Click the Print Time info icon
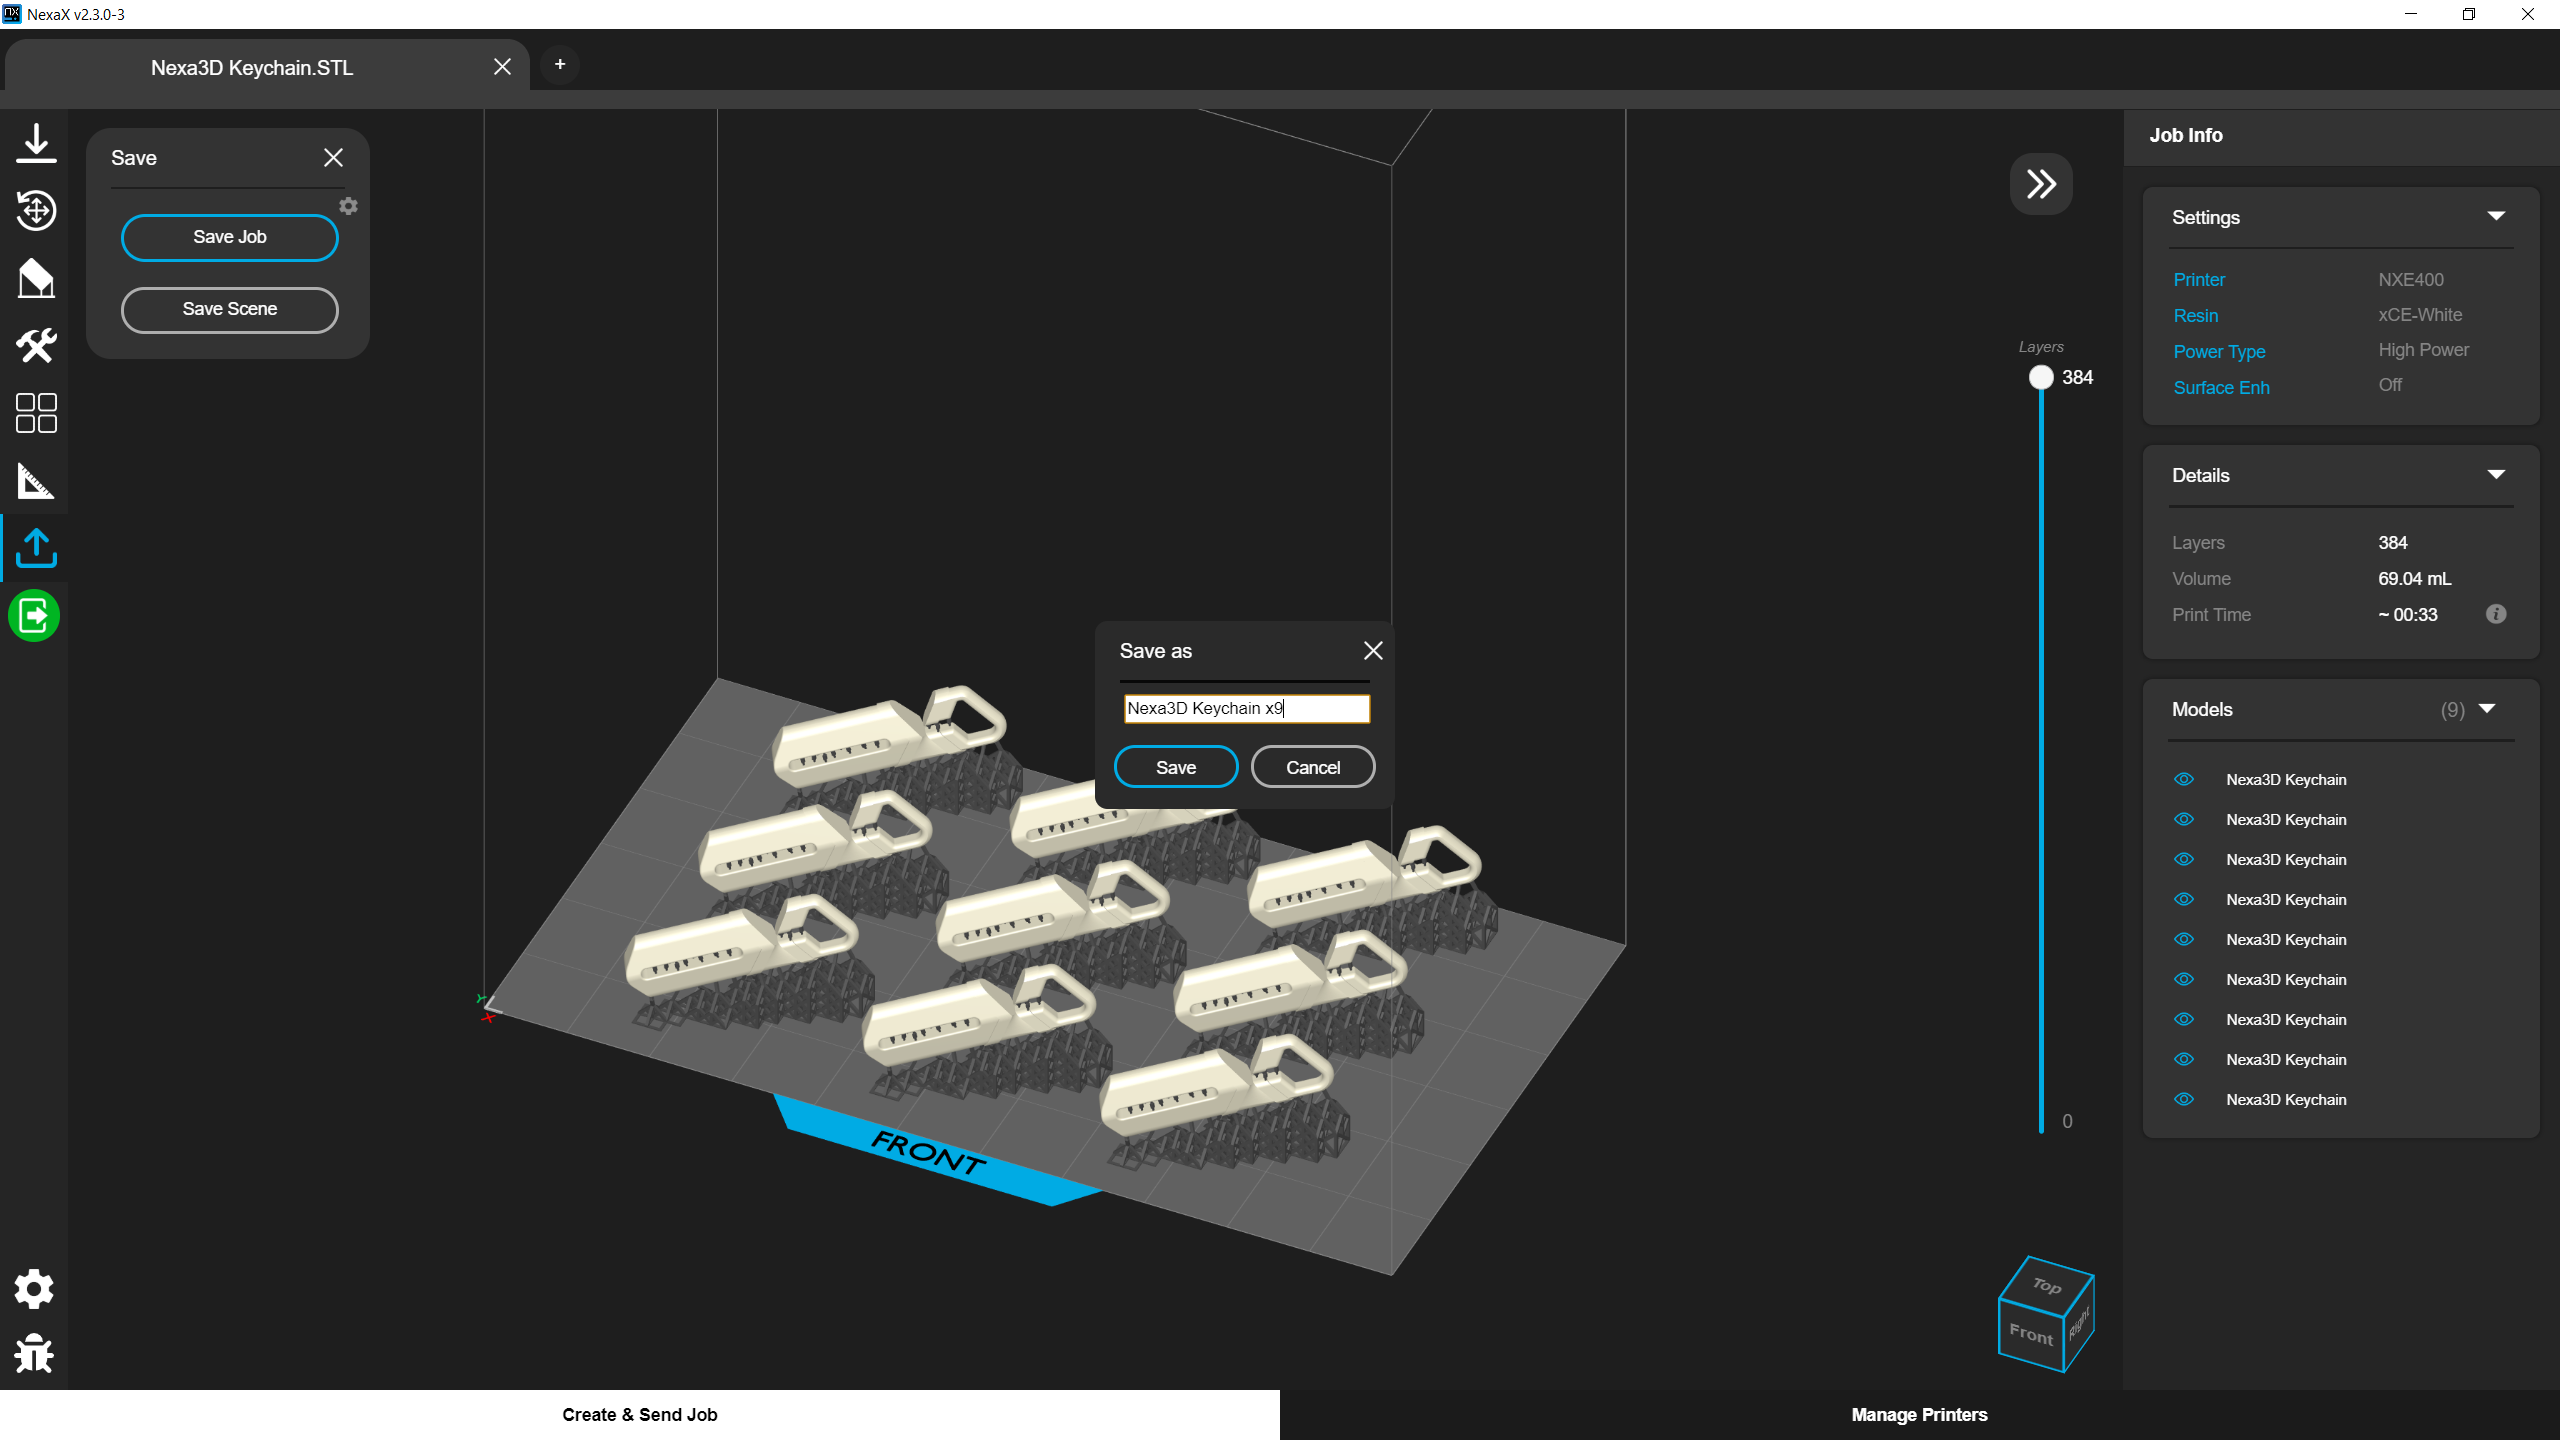2560x1440 pixels. pos(2496,614)
